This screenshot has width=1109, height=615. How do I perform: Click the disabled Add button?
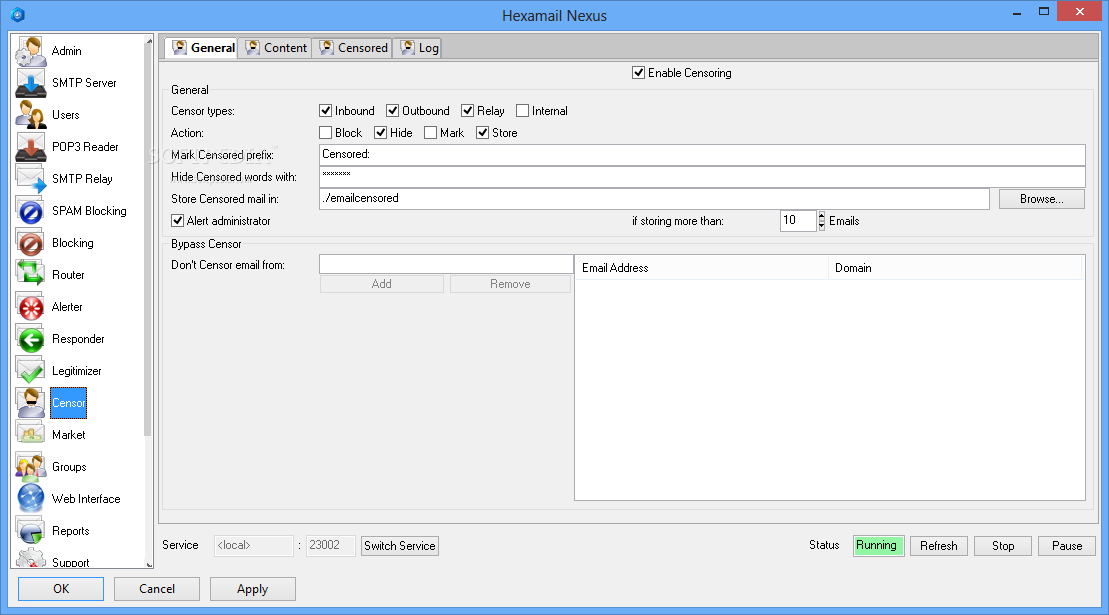(381, 284)
